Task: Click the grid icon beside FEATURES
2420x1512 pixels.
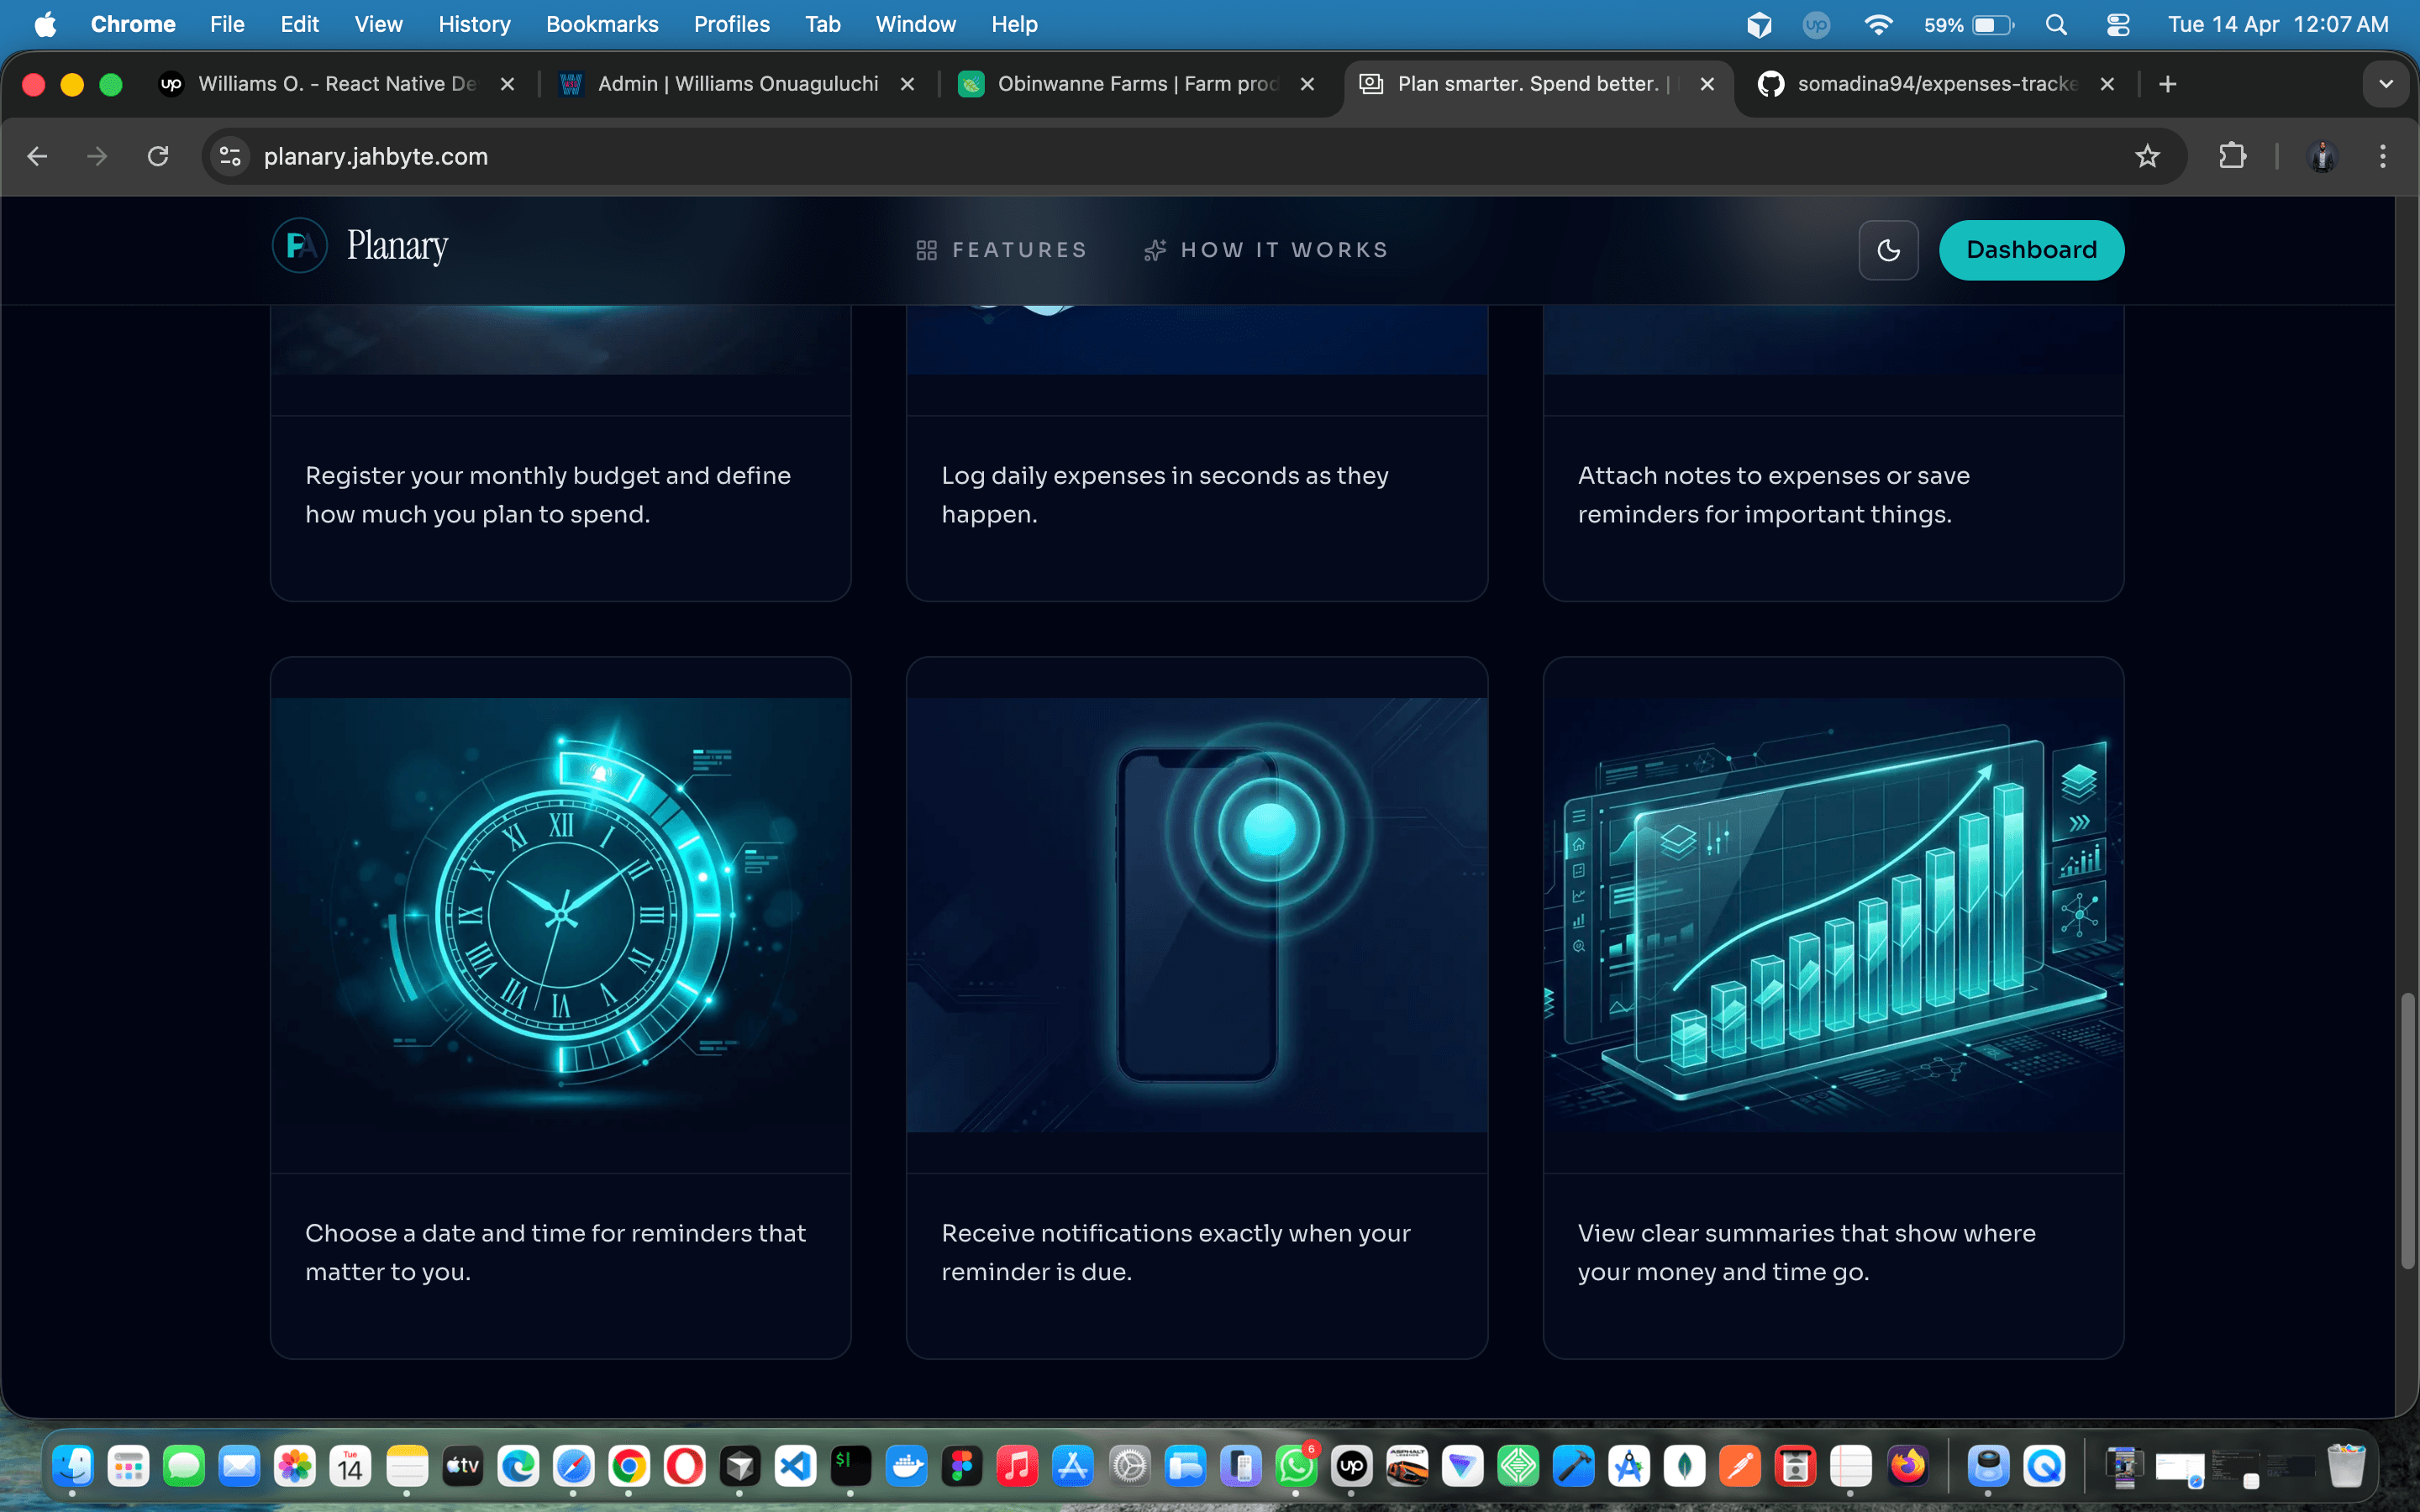Action: [925, 250]
